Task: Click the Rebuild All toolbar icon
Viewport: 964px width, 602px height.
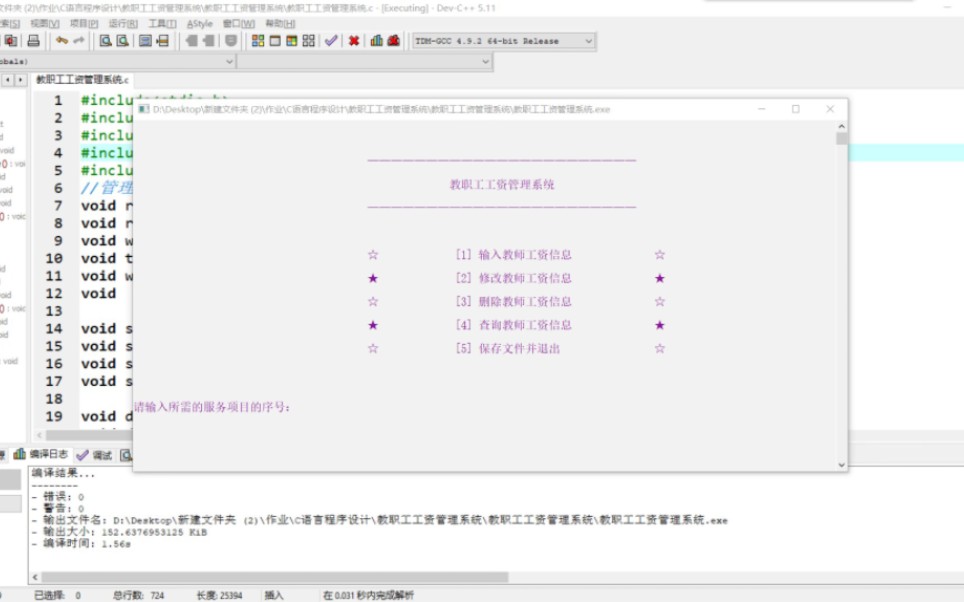Action: (308, 40)
